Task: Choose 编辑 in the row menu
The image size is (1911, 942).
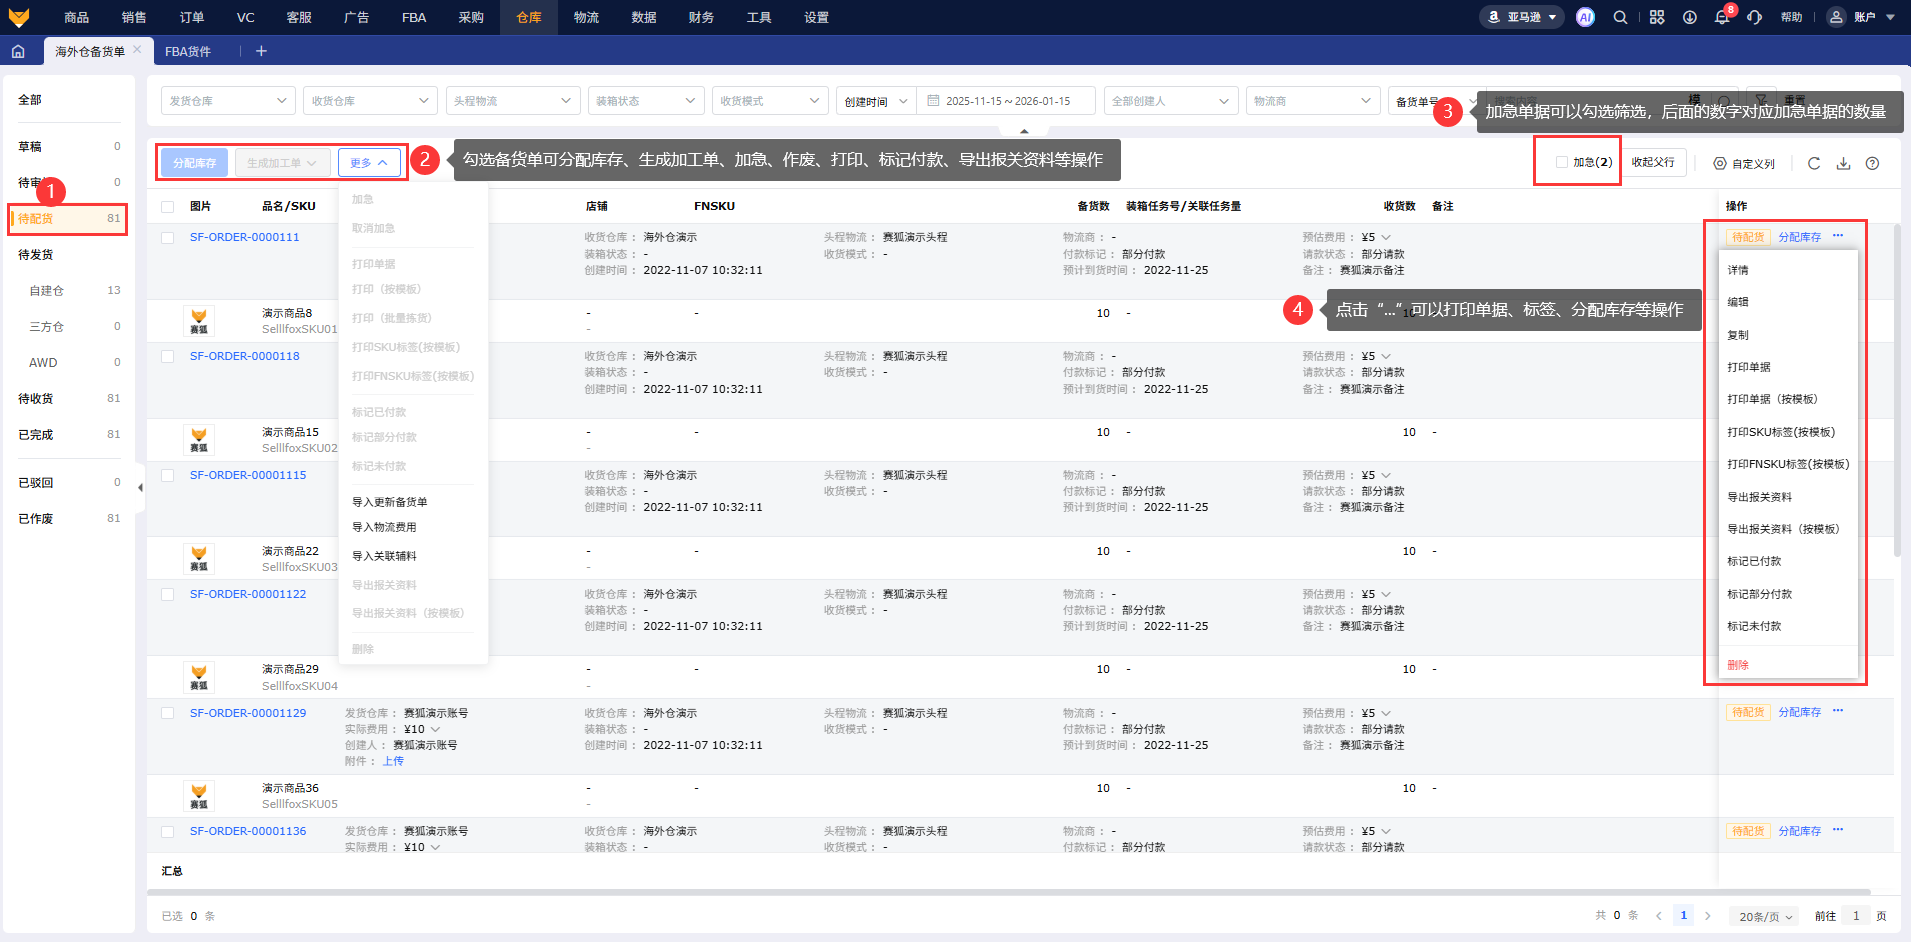Action: coord(1738,302)
